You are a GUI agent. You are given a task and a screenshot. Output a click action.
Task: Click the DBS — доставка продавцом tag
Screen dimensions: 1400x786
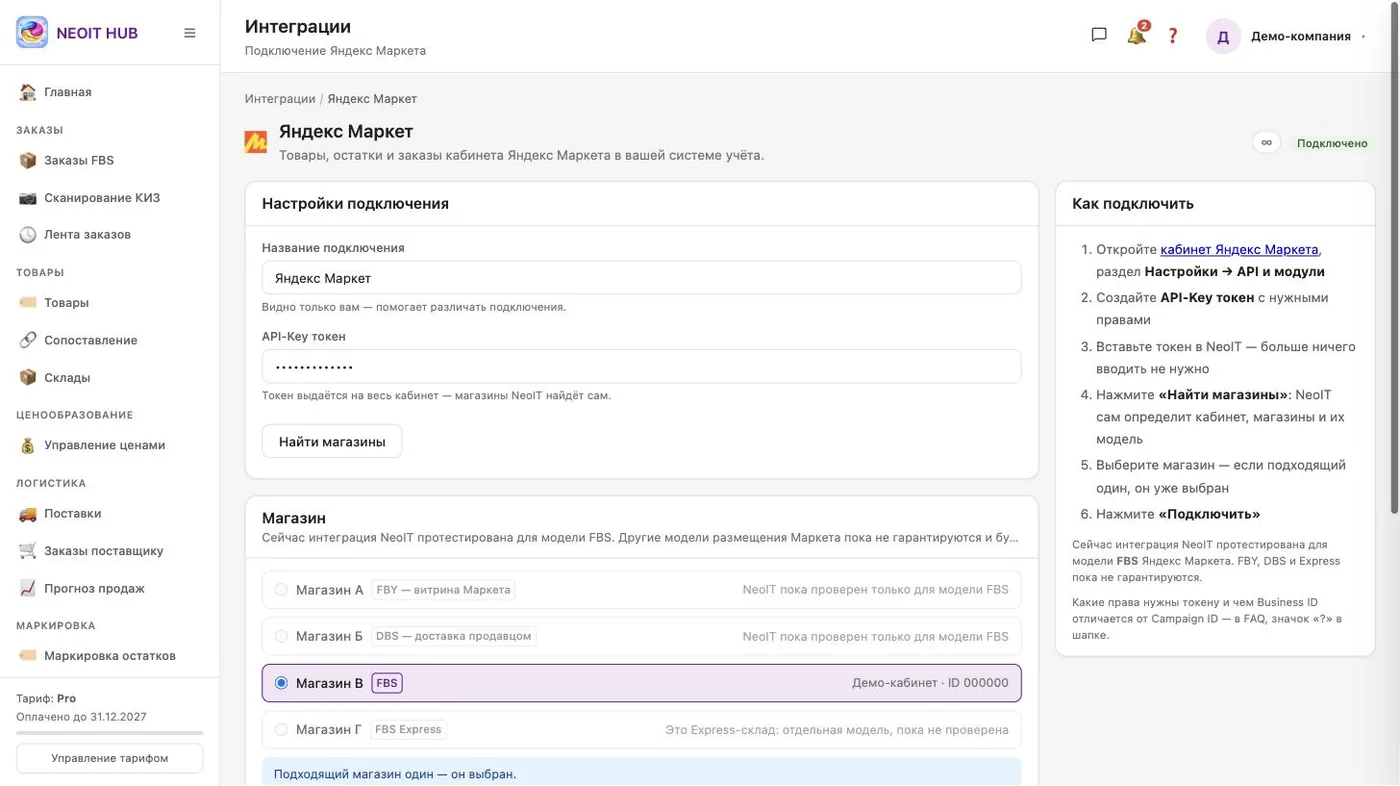coord(454,636)
